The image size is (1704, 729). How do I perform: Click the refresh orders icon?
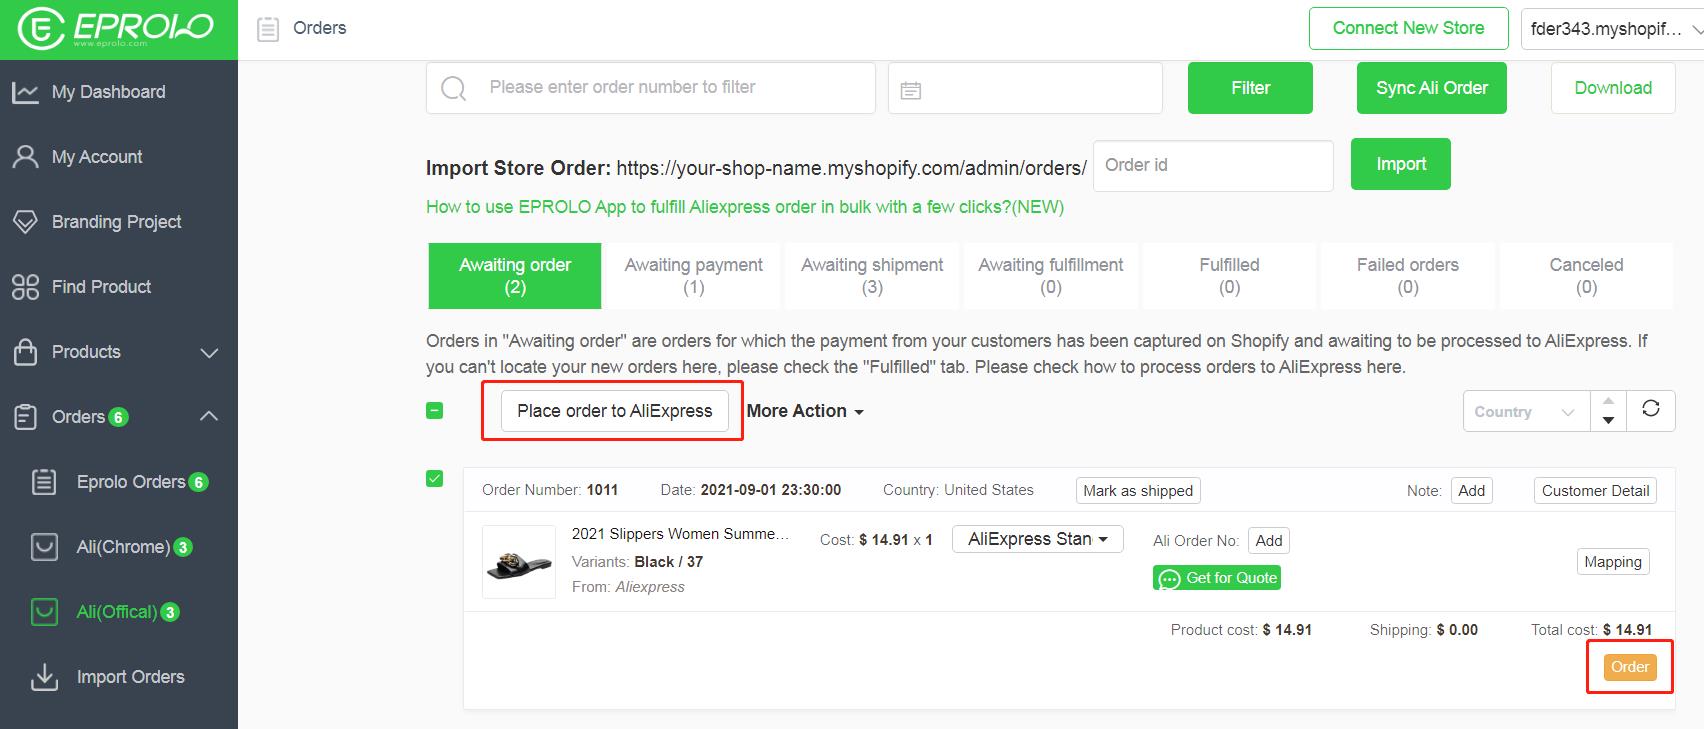(x=1651, y=408)
